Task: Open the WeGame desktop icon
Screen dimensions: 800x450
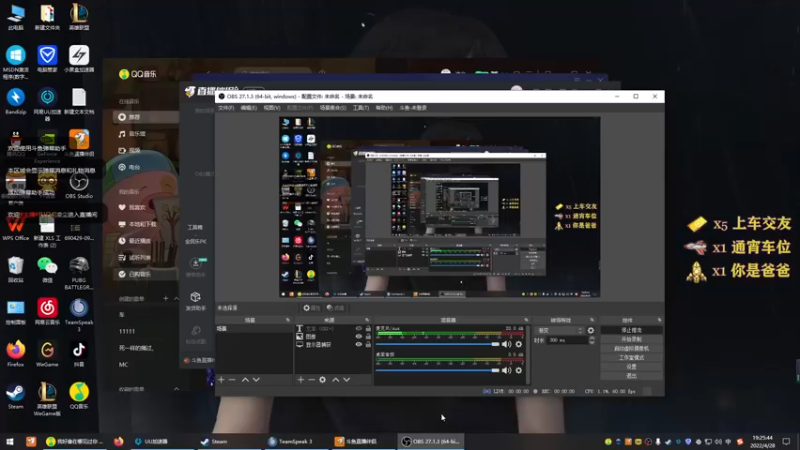Action: 47,354
